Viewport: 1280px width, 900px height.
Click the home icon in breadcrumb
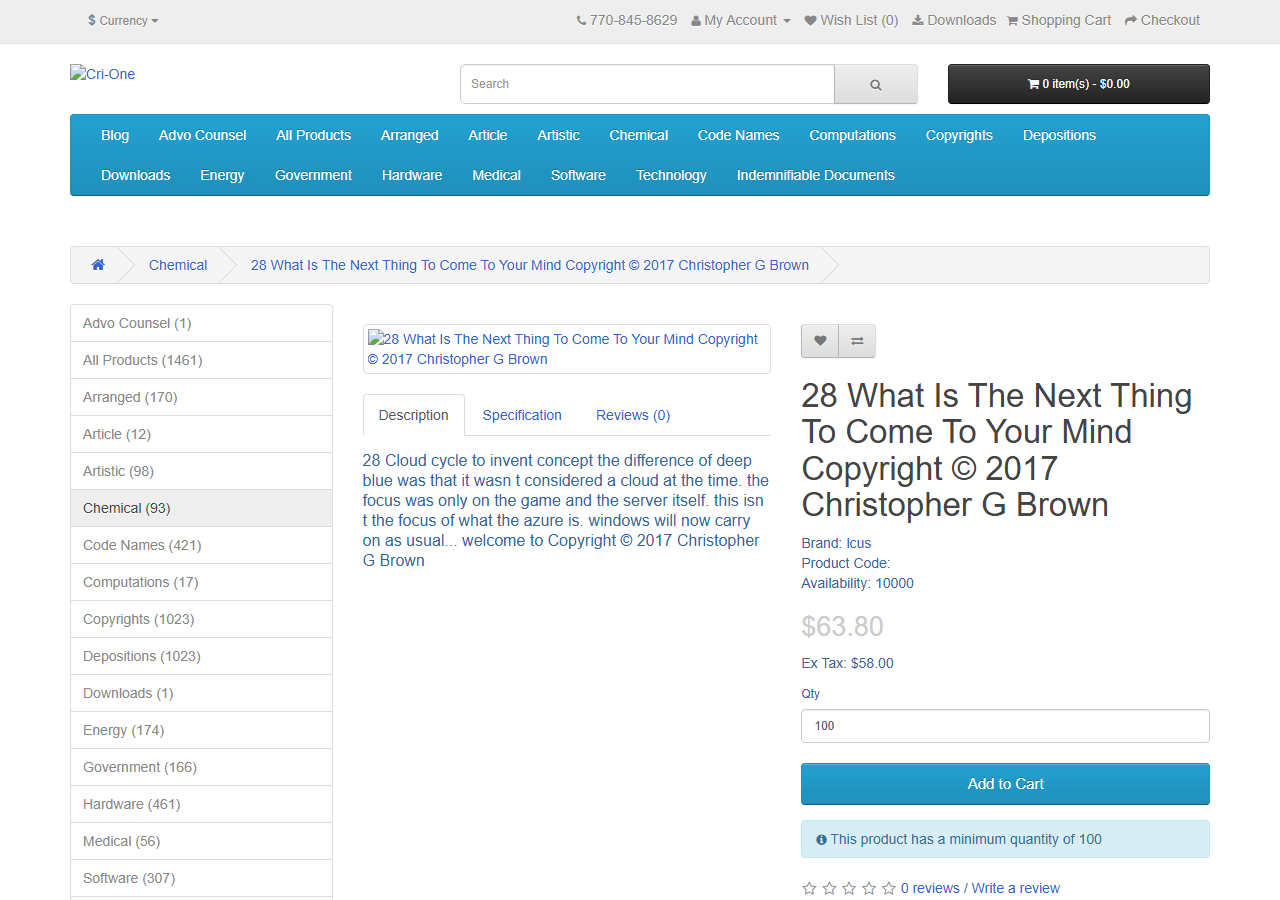pyautogui.click(x=98, y=265)
